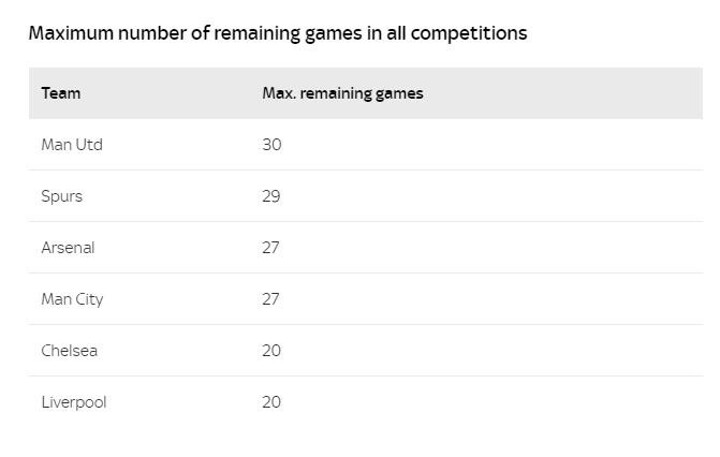Click the table title about remaining games

click(x=278, y=34)
